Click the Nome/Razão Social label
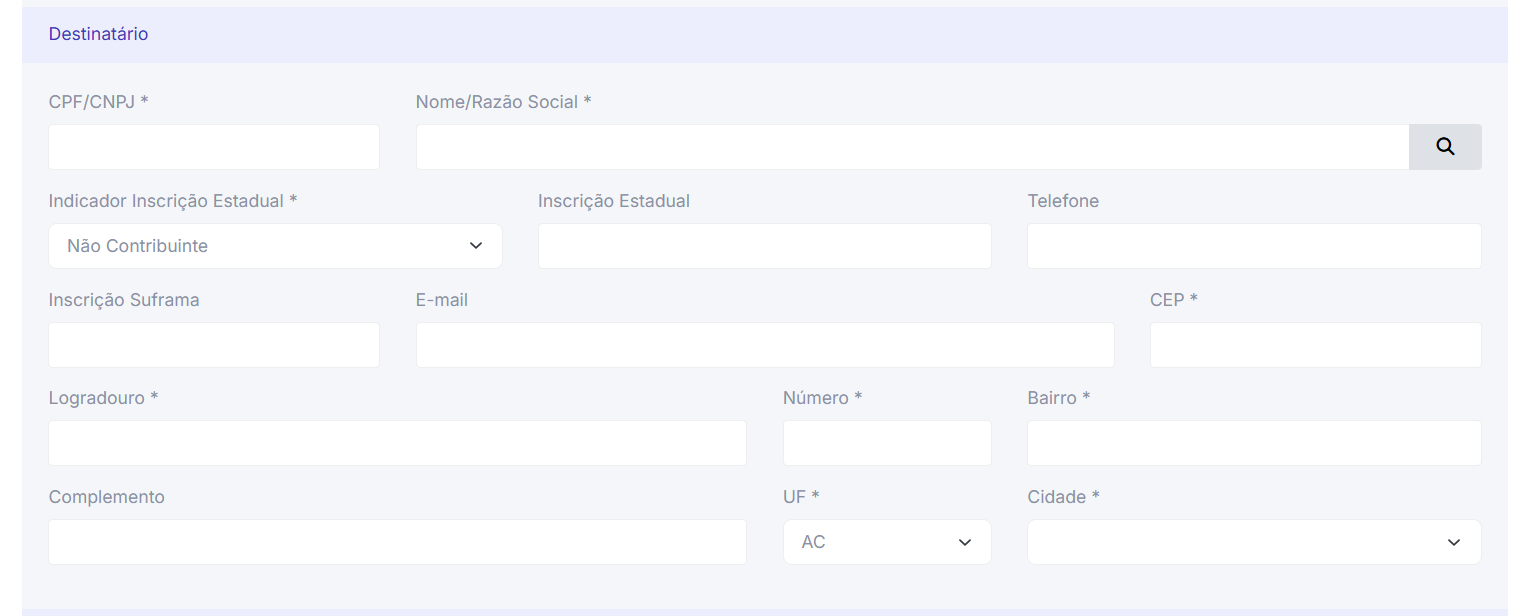Image resolution: width=1525 pixels, height=616 pixels. (503, 102)
